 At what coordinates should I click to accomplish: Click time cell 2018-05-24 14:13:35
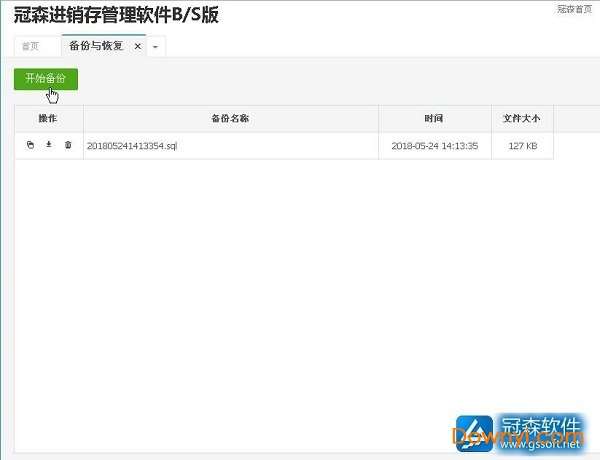(435, 146)
